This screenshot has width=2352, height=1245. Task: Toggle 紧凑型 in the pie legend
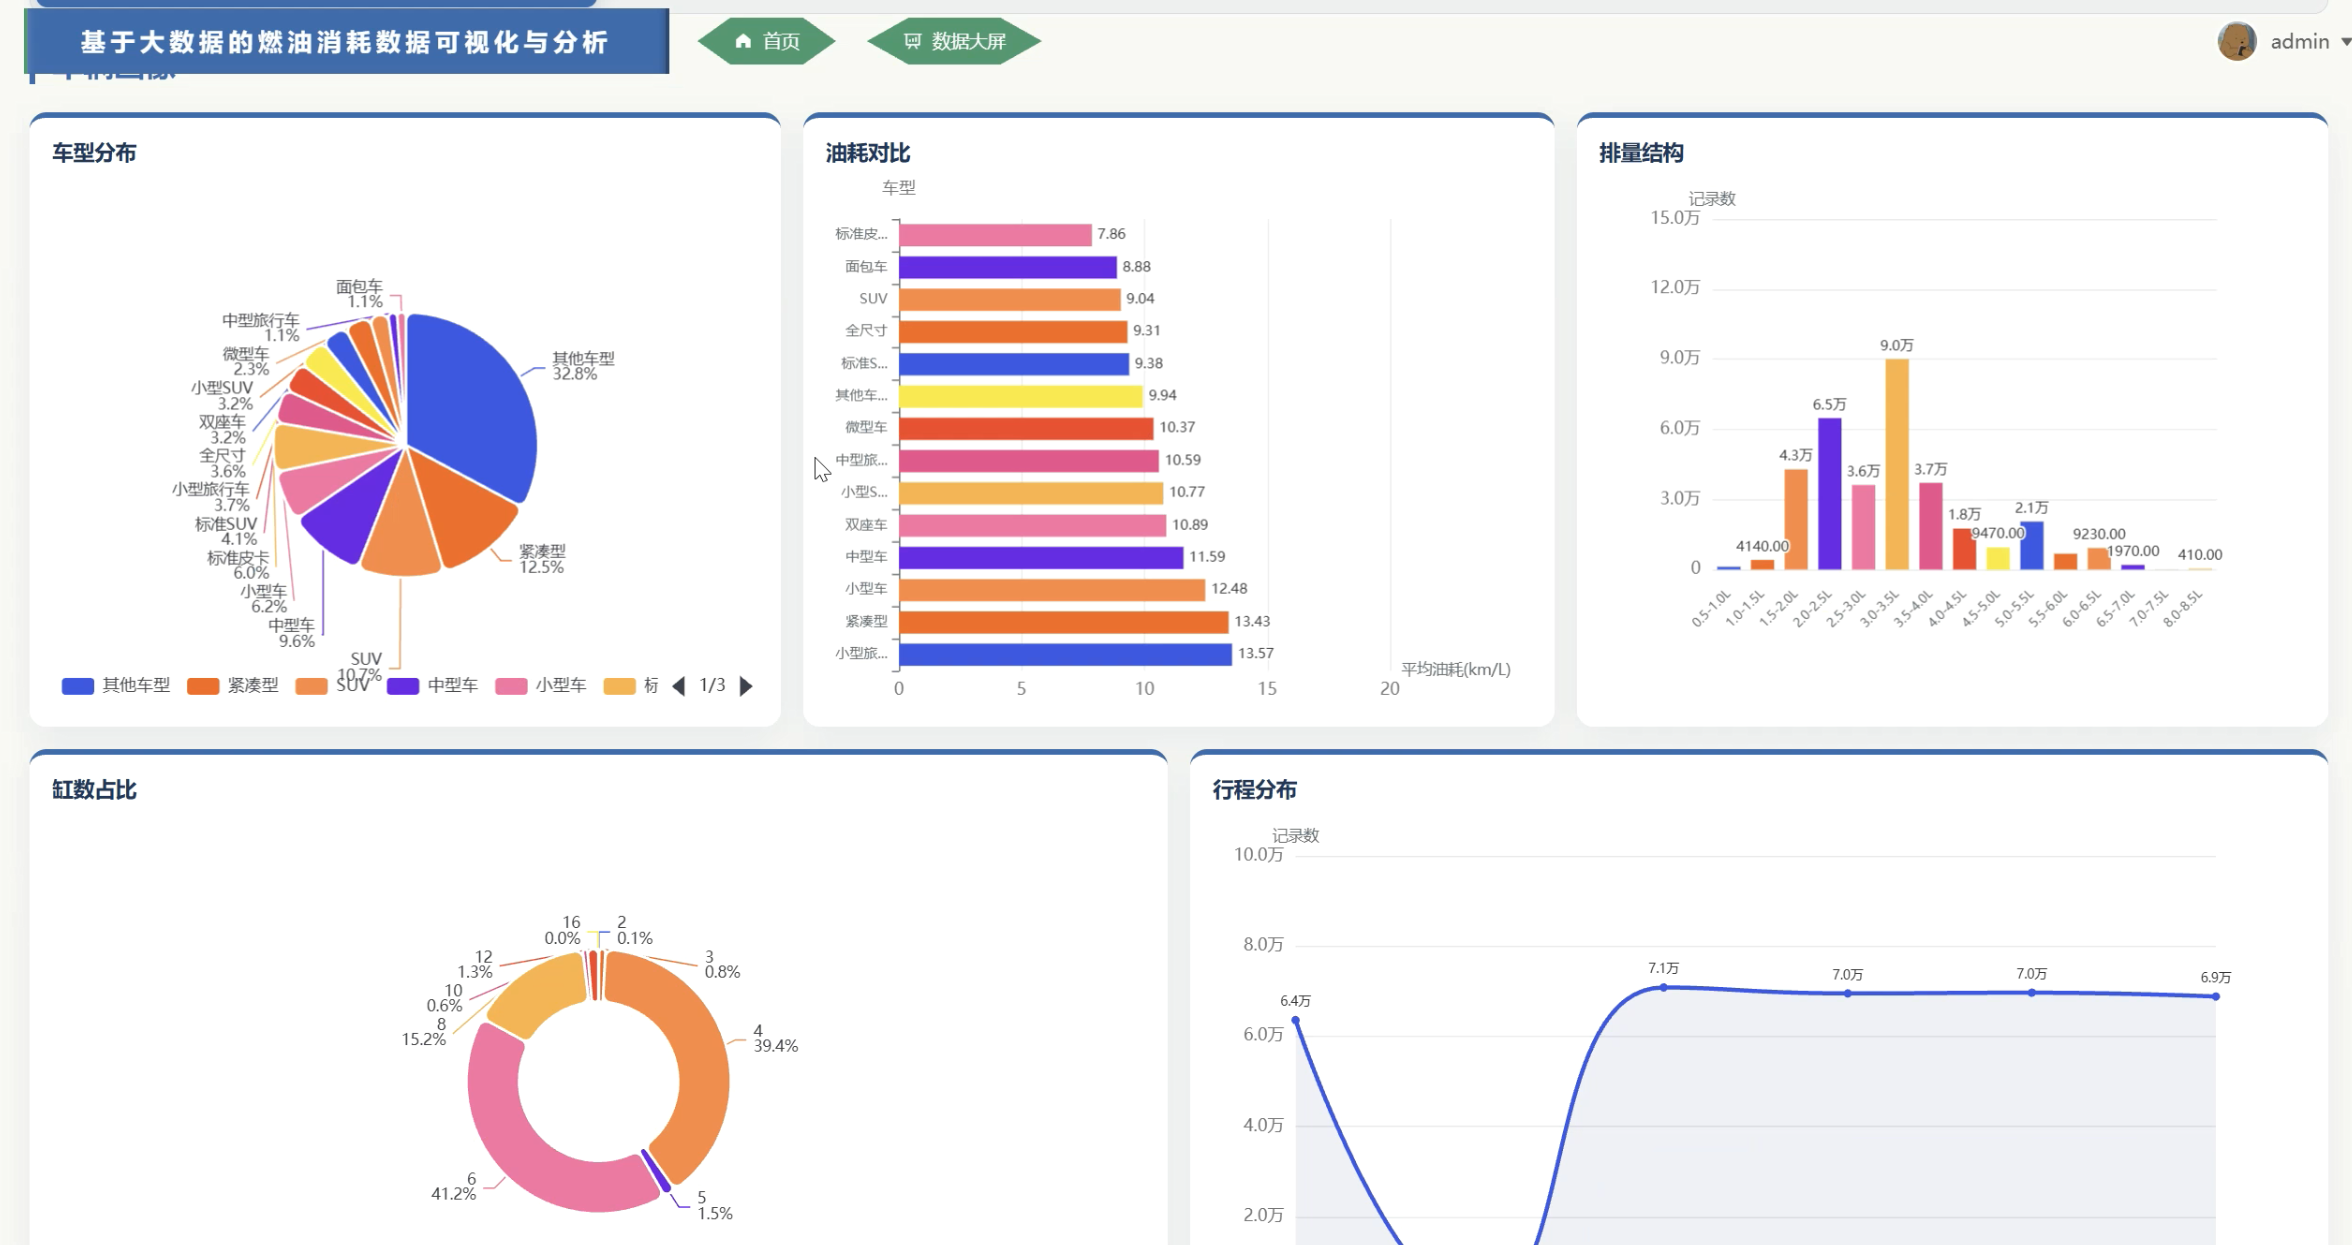pos(233,685)
